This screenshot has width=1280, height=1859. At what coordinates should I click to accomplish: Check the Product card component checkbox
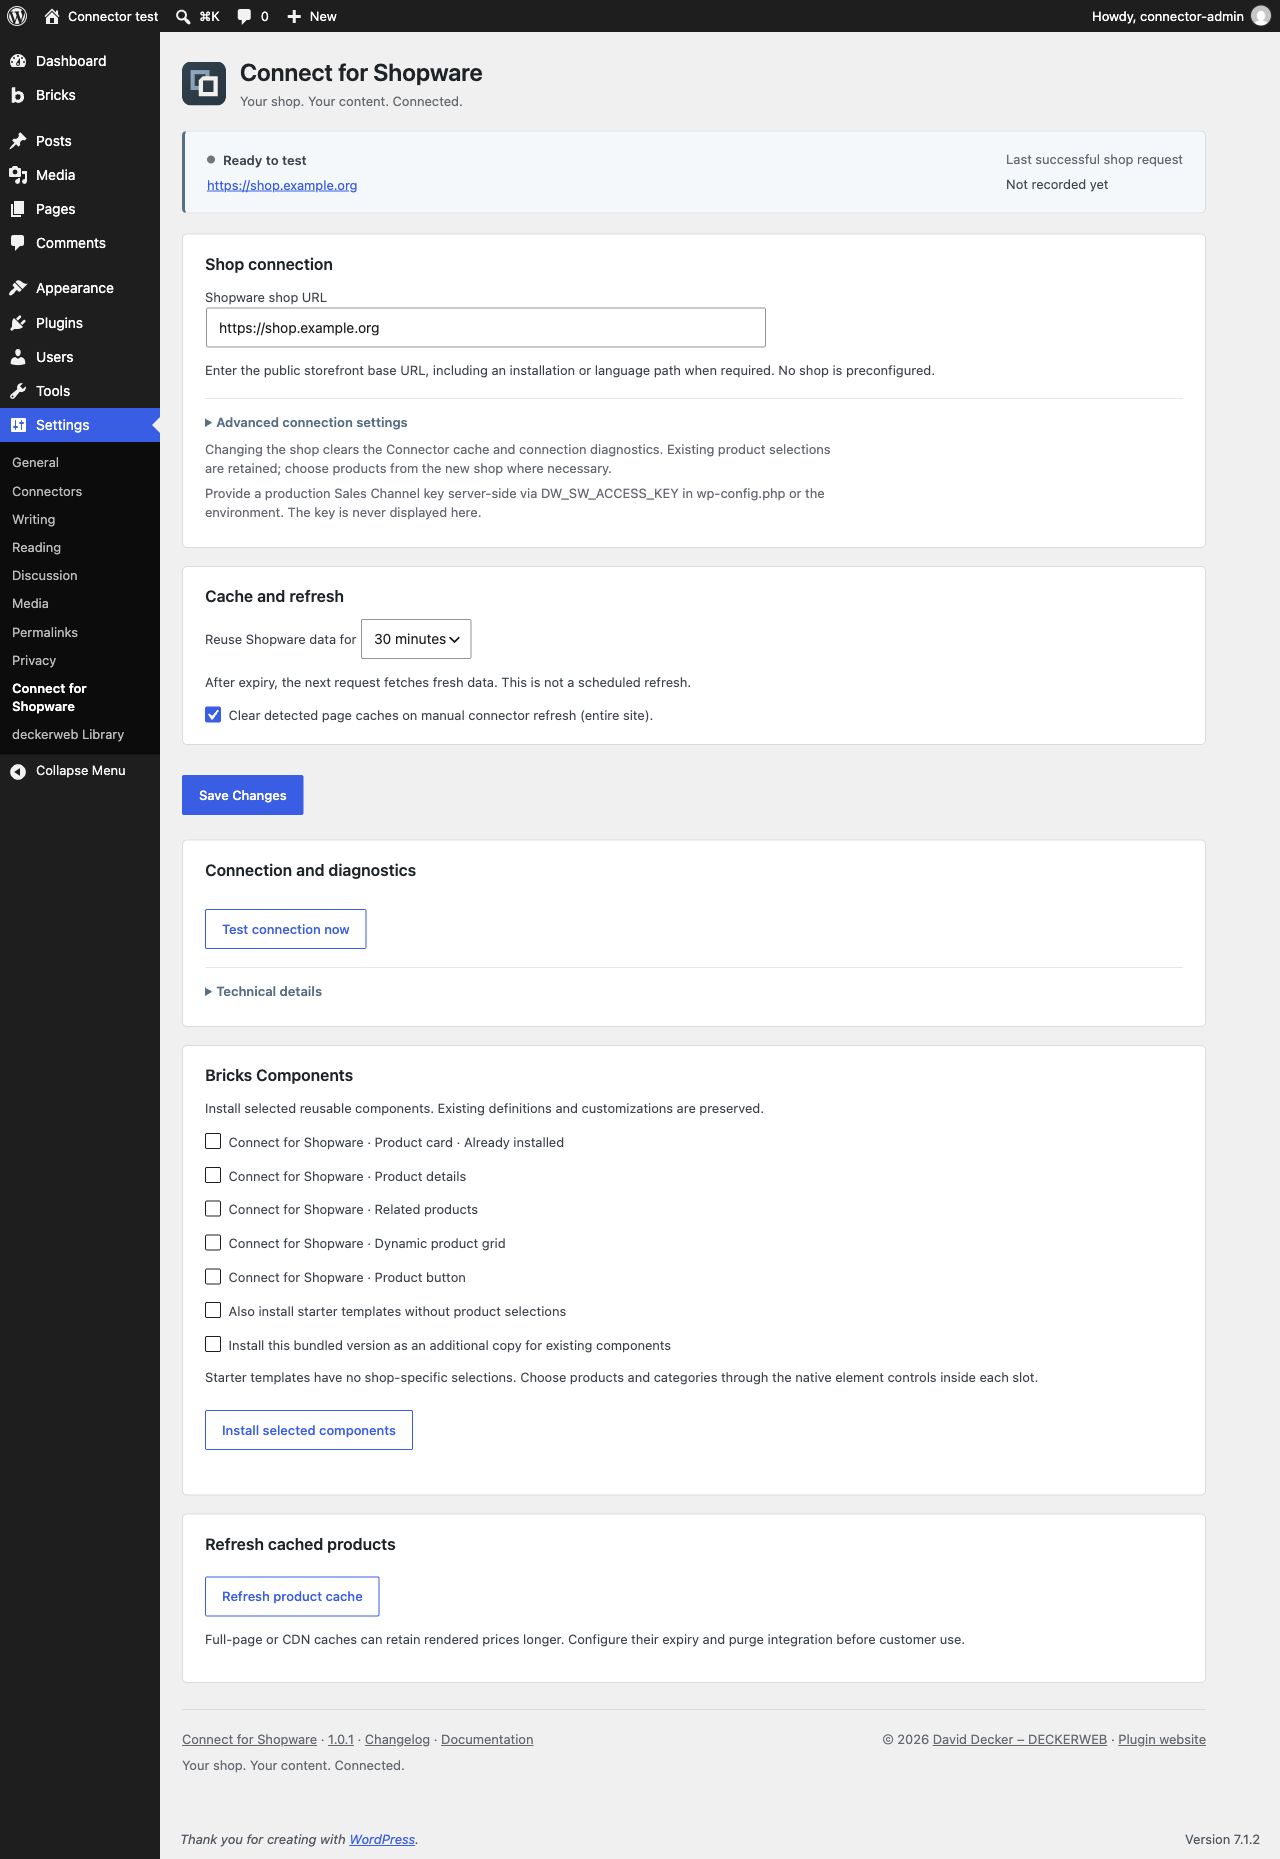pyautogui.click(x=213, y=1141)
